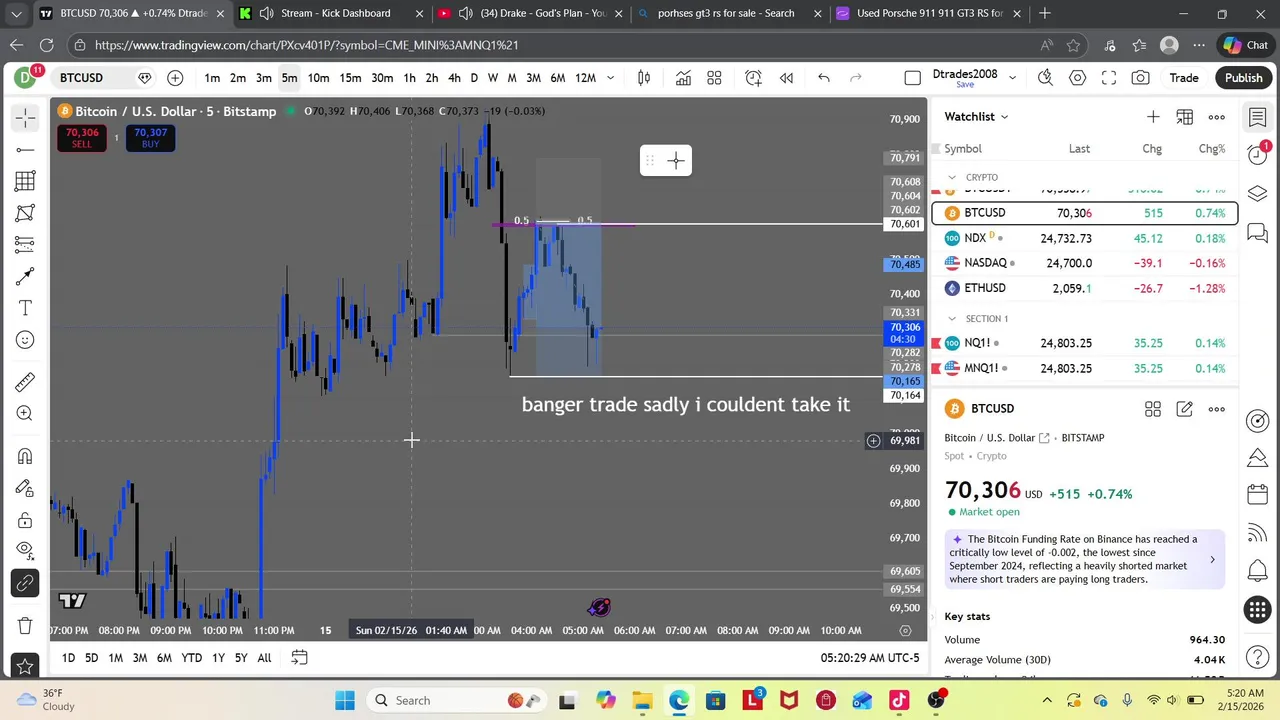The image size is (1280, 720).
Task: Click the Trade button
Action: click(1184, 78)
